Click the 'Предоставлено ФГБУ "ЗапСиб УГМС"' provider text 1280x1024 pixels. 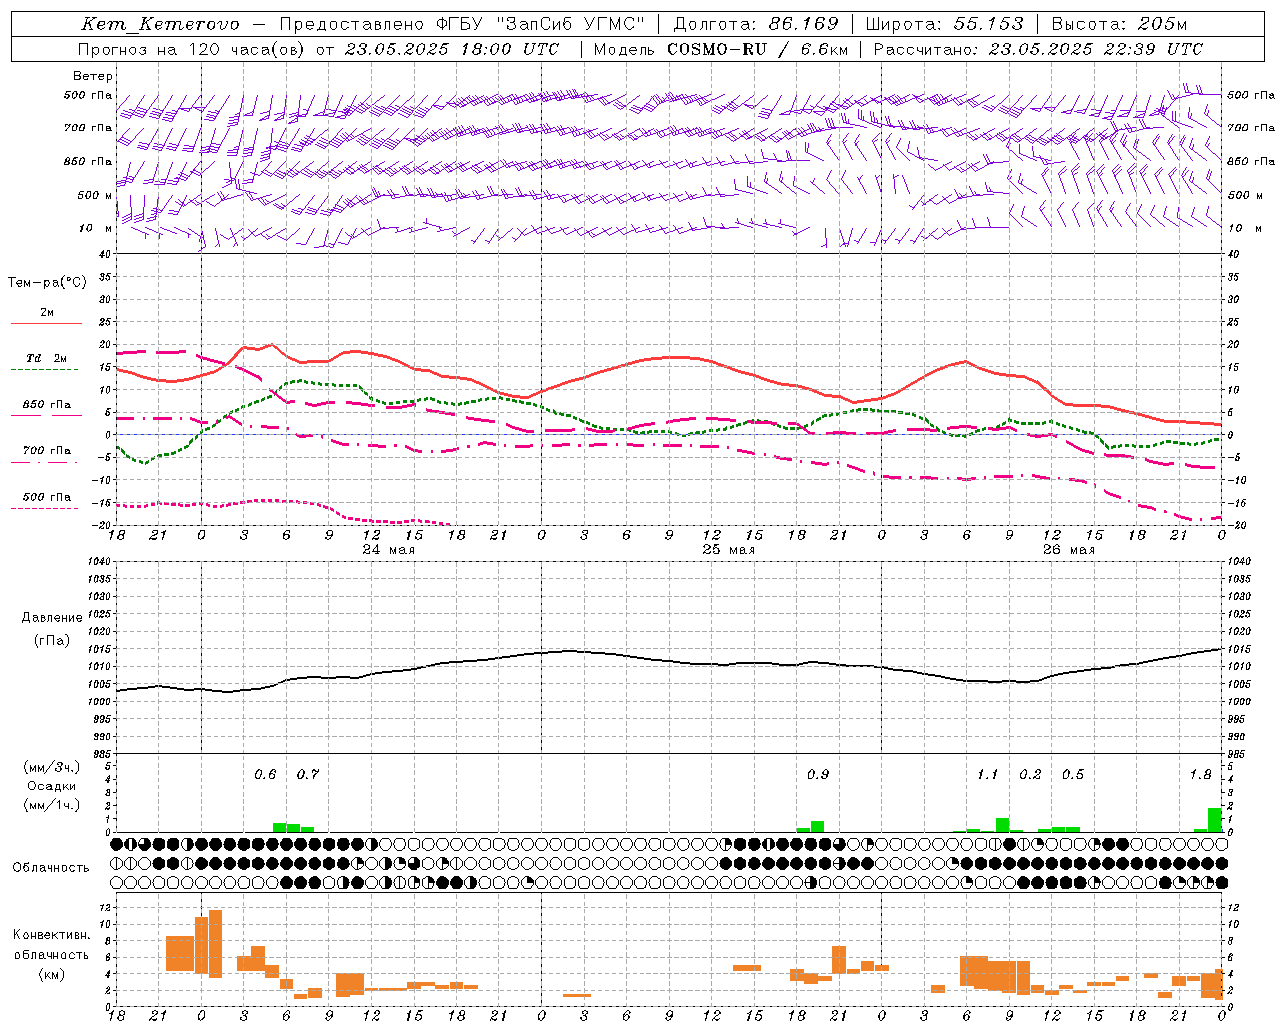click(x=463, y=24)
